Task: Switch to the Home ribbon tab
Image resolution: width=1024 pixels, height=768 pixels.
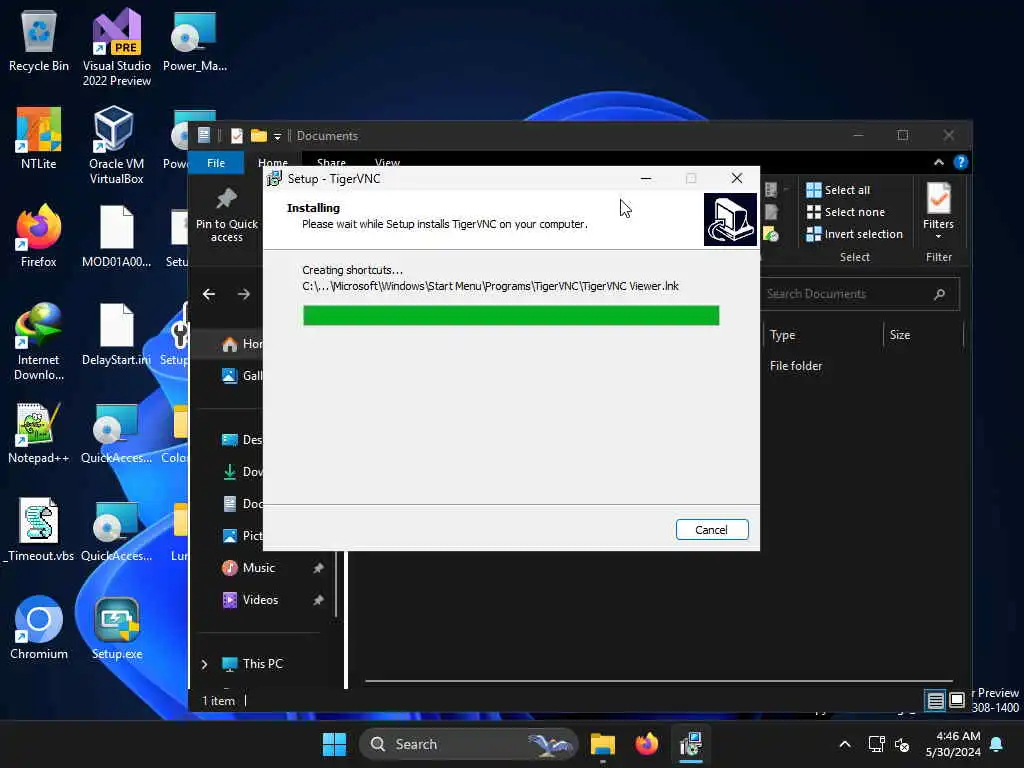Action: coord(272,163)
